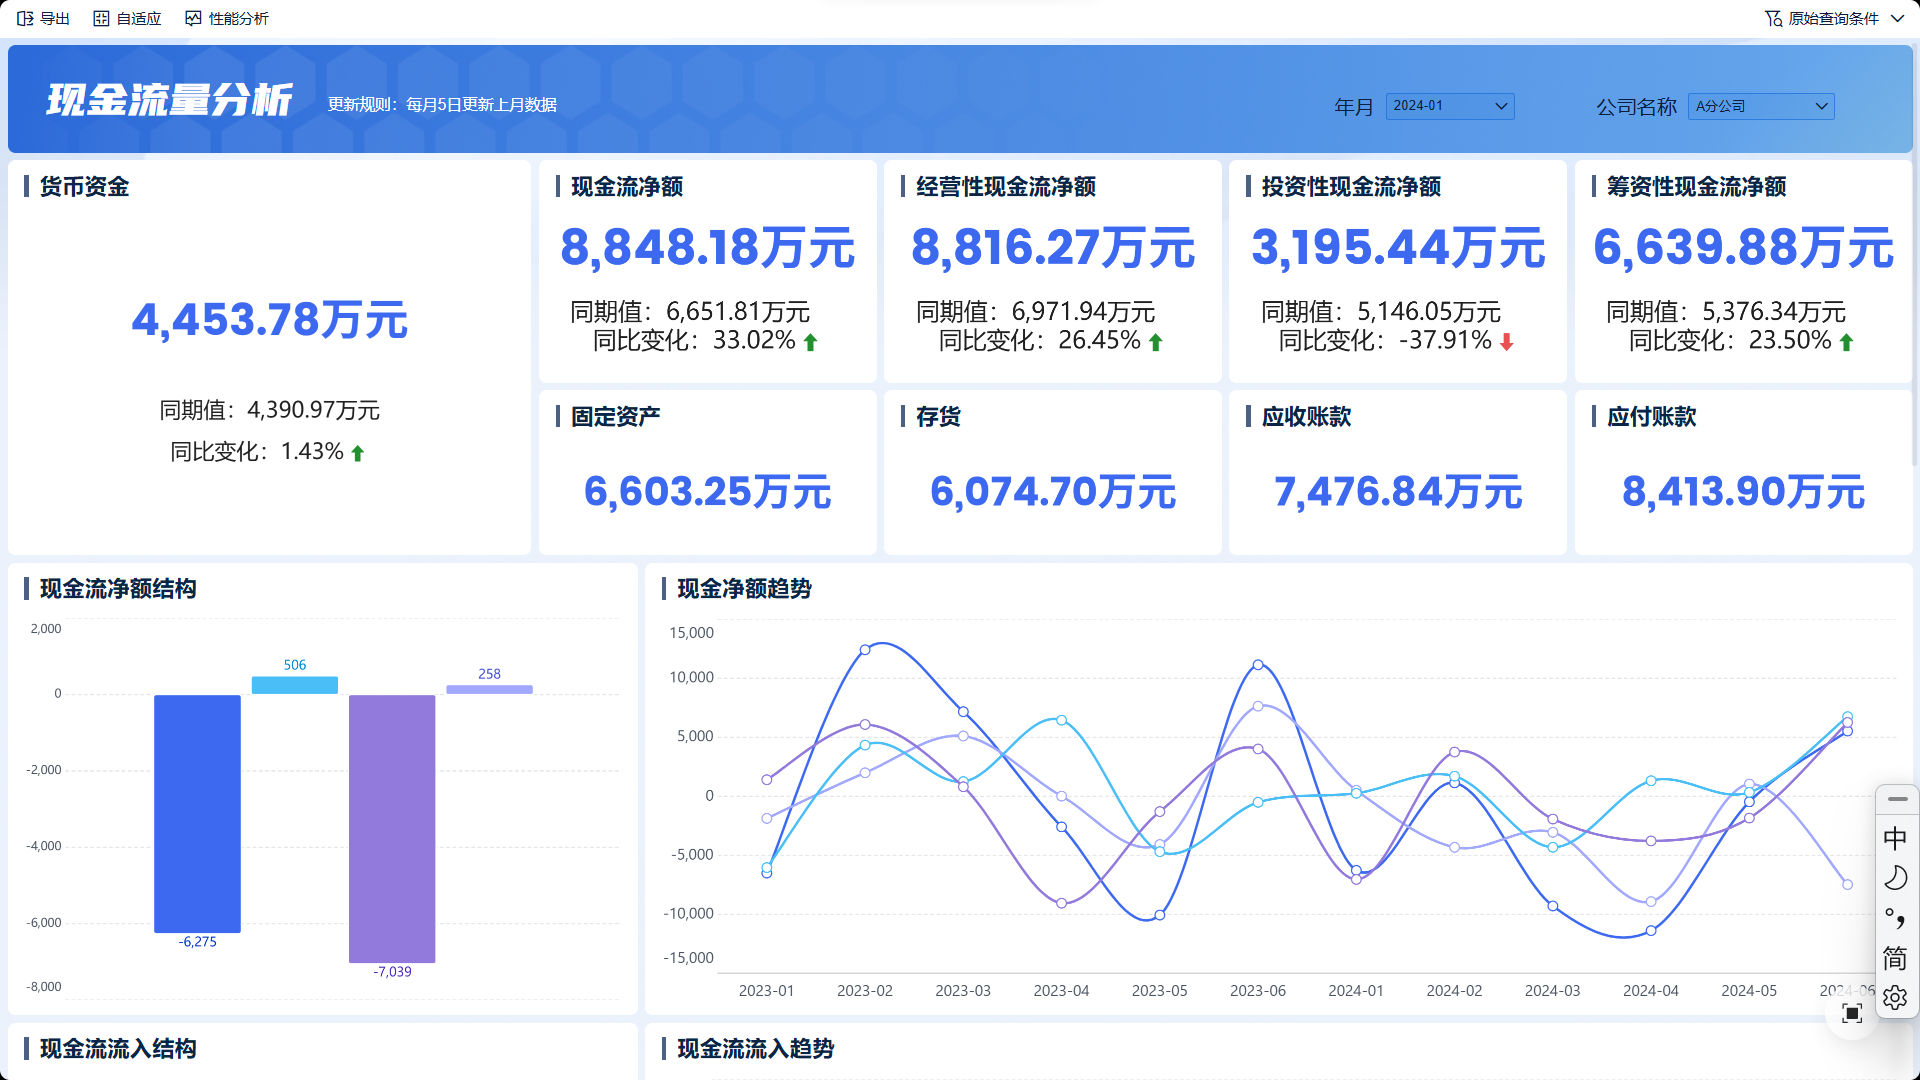Select the 现金净额趋势 chart title
1920x1080 pixels.
click(745, 590)
